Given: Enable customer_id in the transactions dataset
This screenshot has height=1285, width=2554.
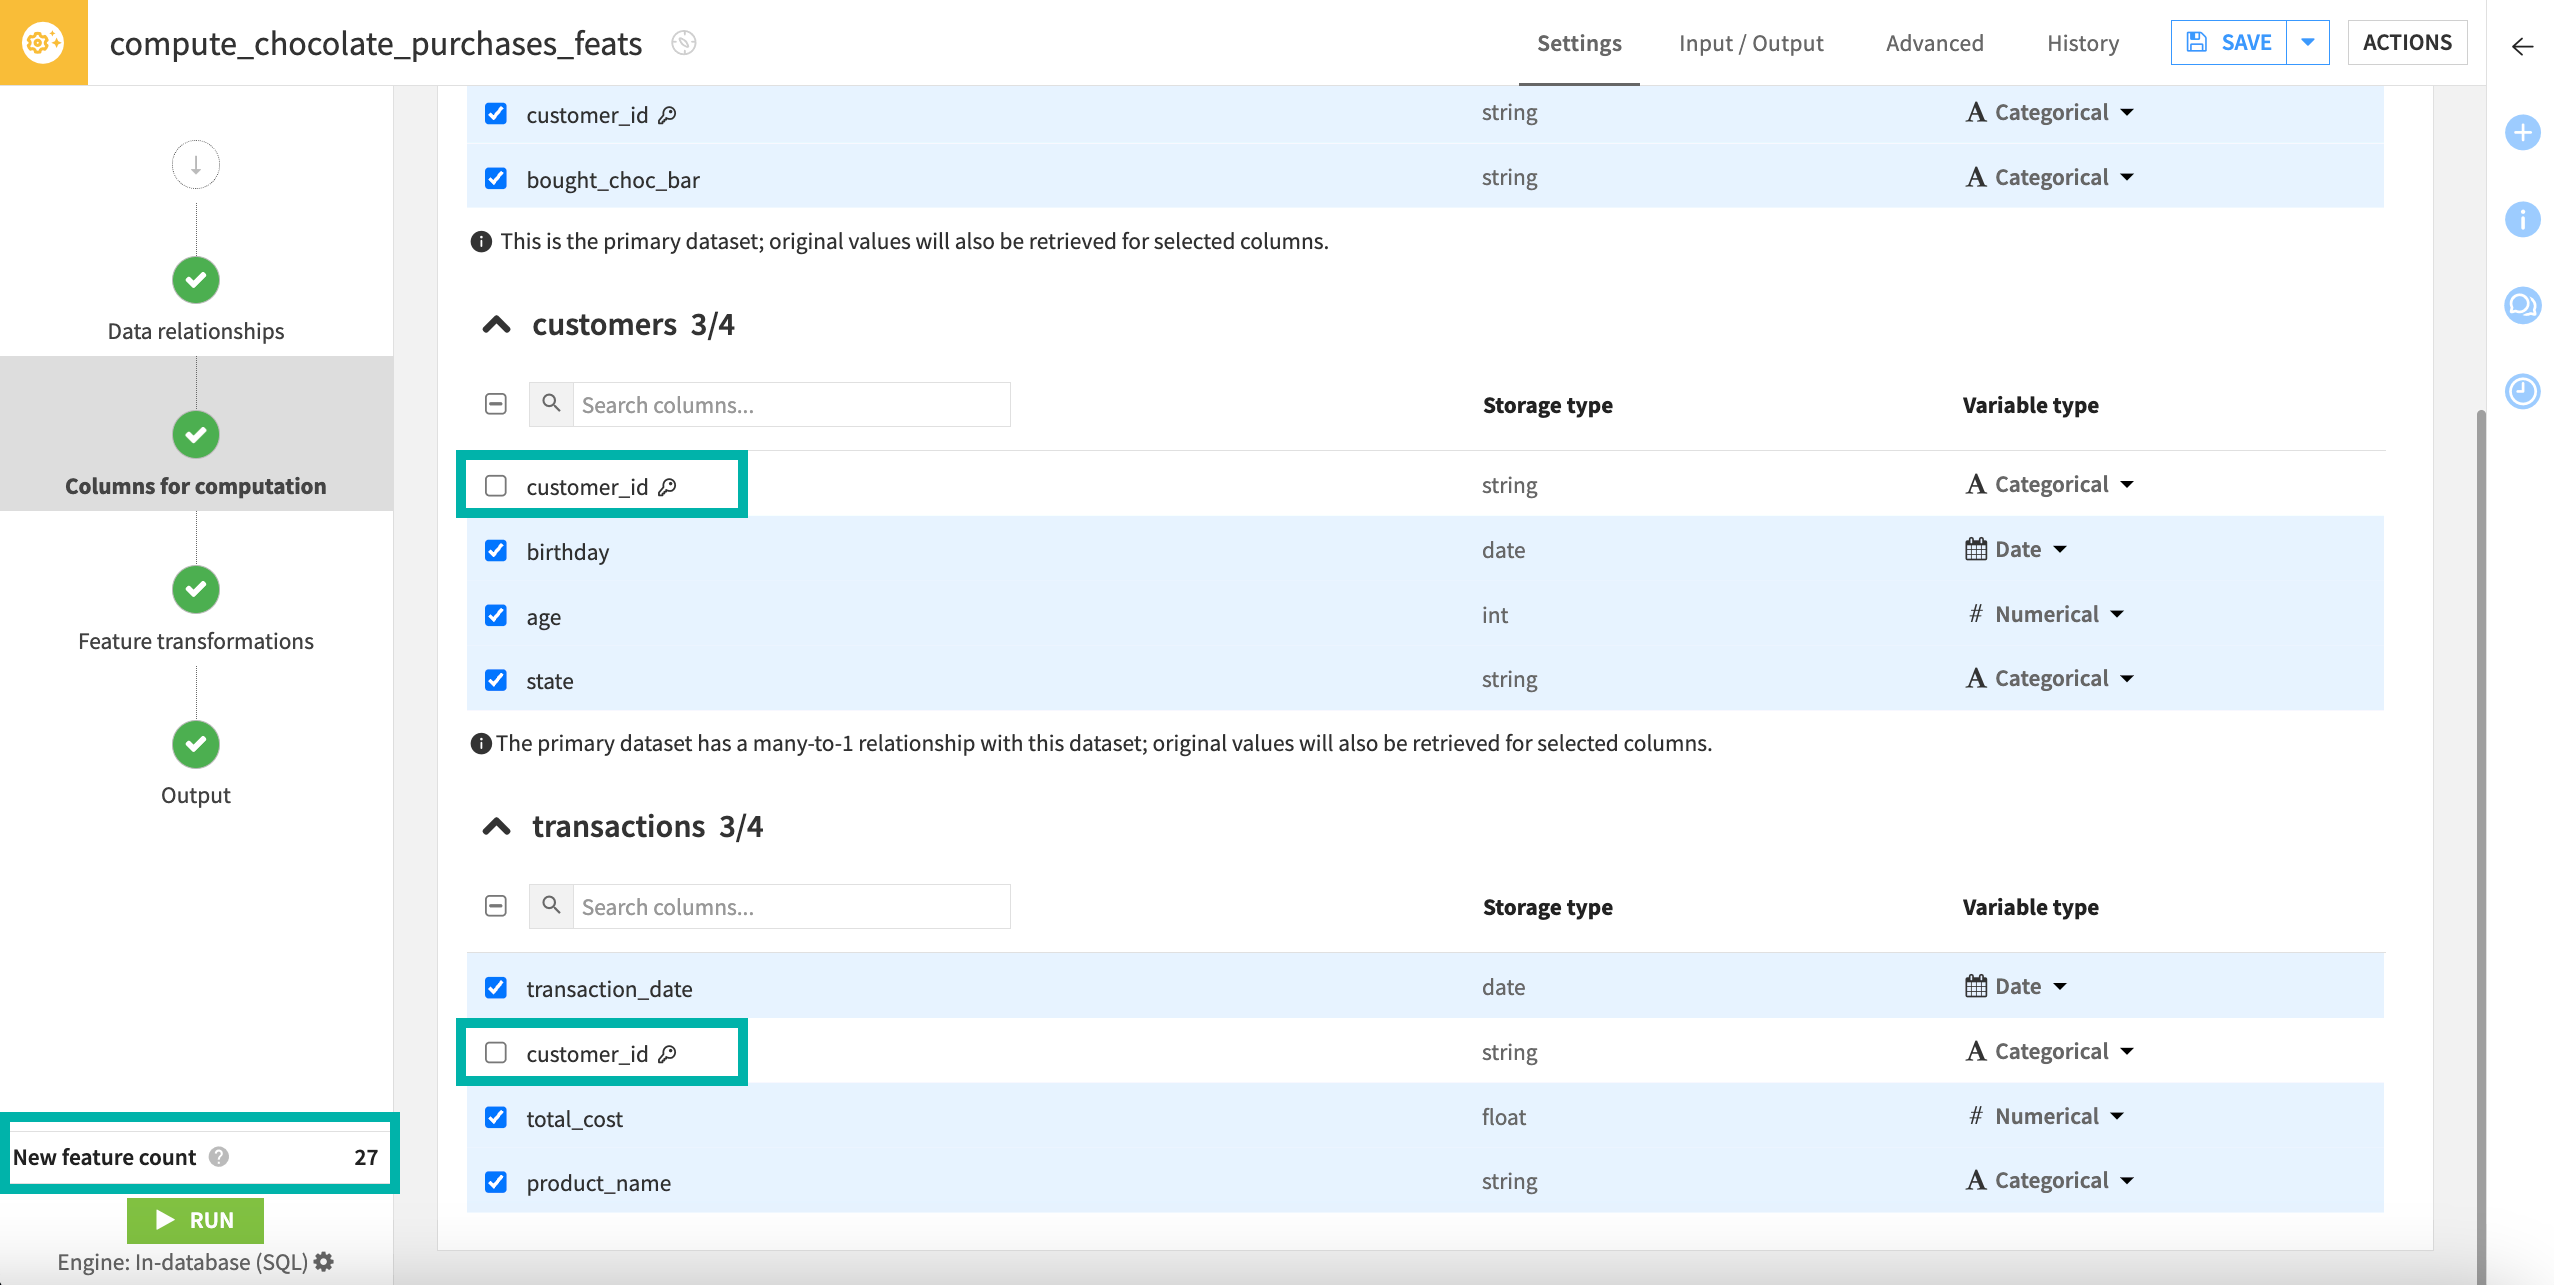Looking at the screenshot, I should point(496,1052).
